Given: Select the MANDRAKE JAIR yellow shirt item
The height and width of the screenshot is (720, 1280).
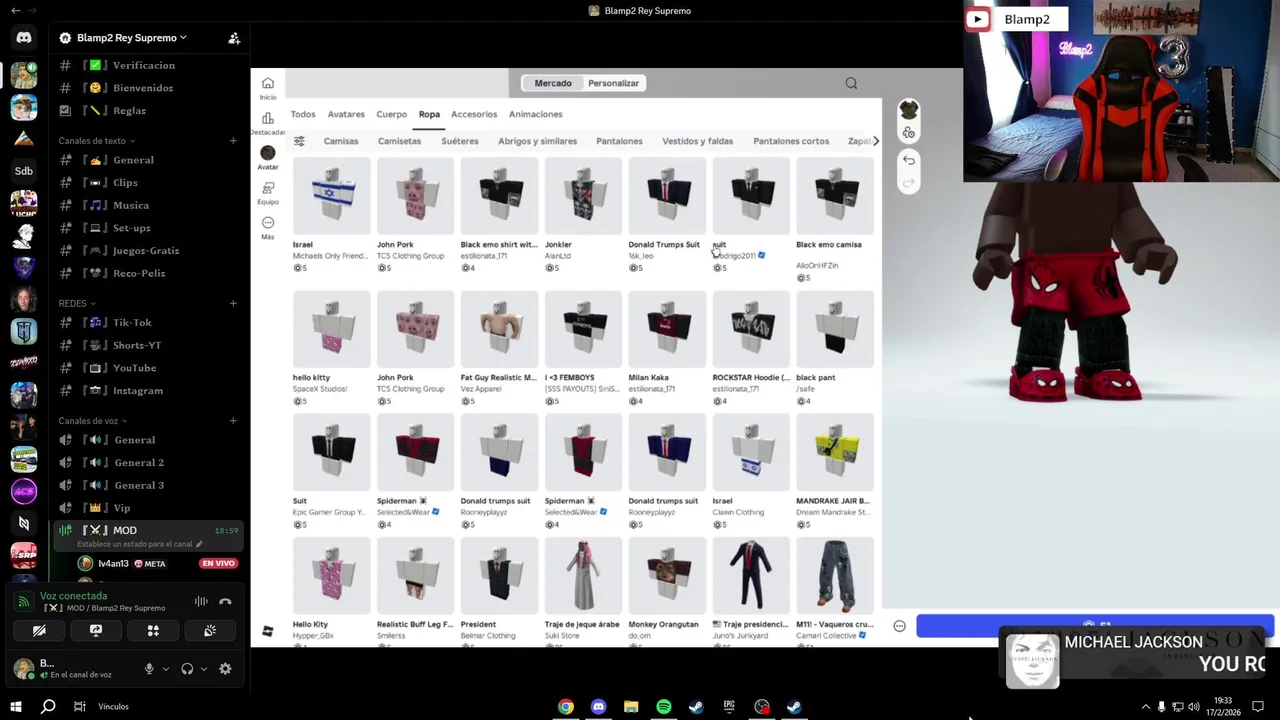Looking at the screenshot, I should click(835, 453).
